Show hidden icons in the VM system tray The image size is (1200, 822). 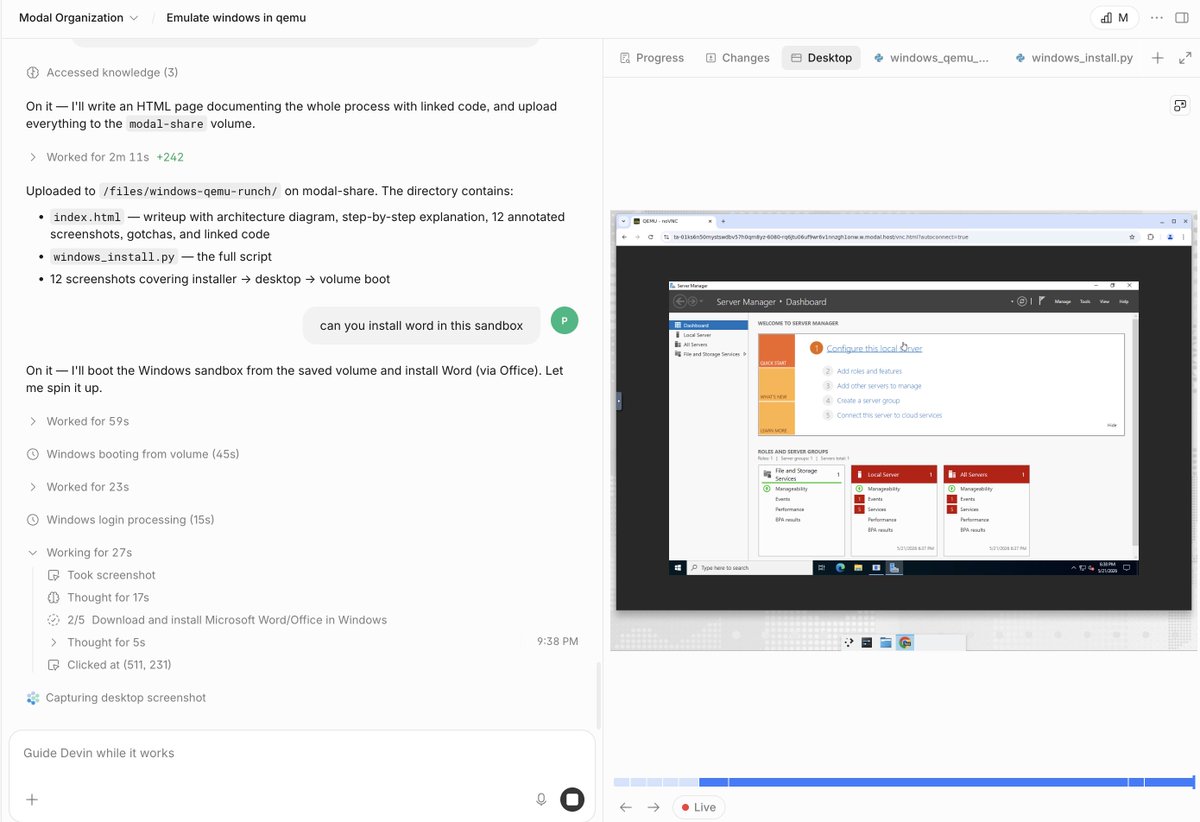pyautogui.click(x=1074, y=567)
